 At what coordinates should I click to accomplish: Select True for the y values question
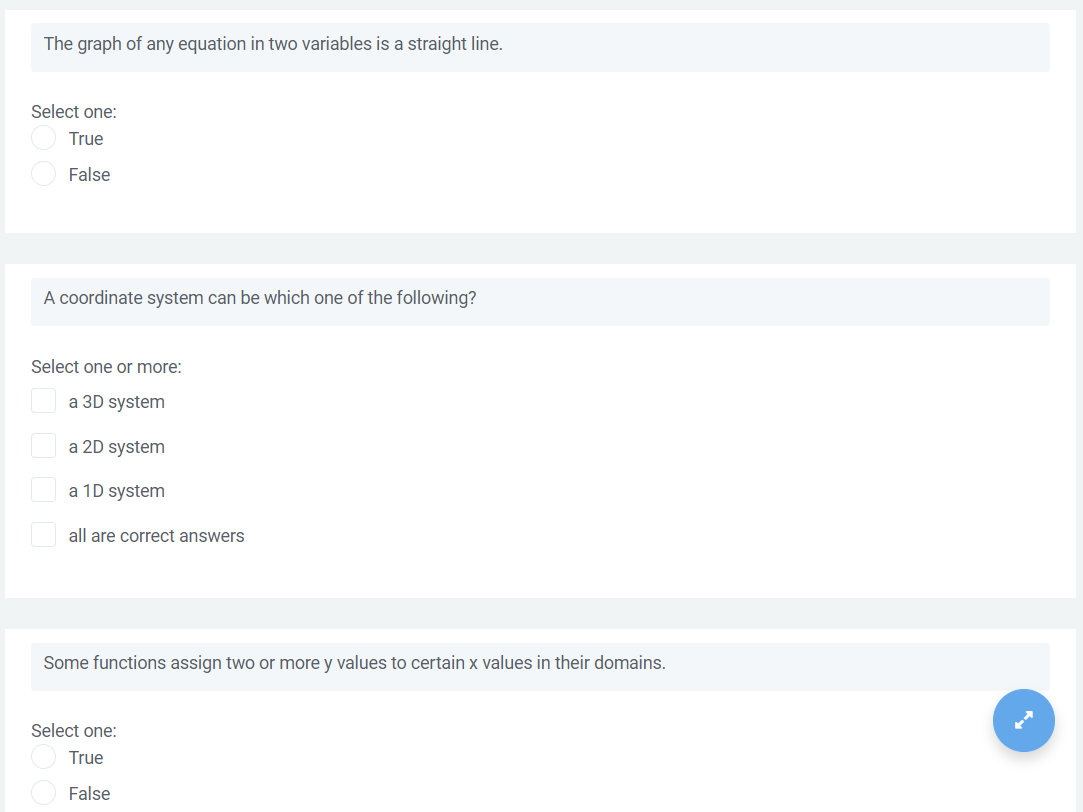pyautogui.click(x=43, y=756)
